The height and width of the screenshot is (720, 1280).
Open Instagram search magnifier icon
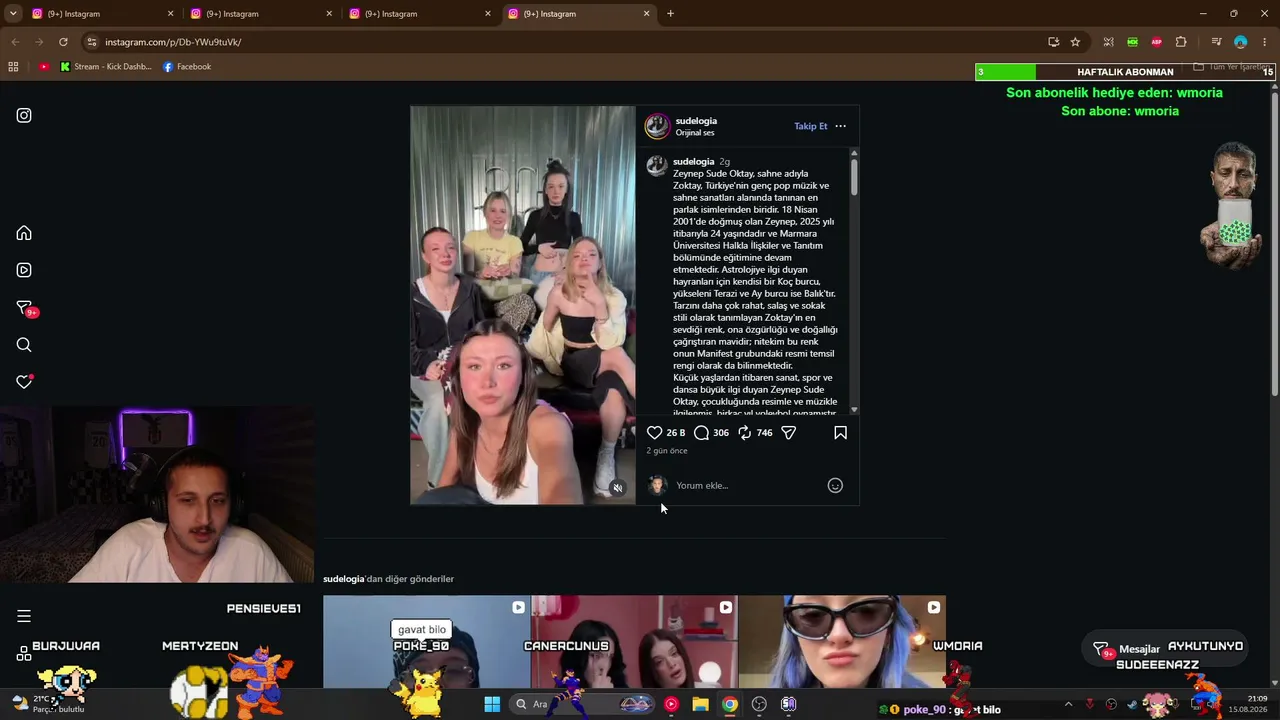click(24, 345)
